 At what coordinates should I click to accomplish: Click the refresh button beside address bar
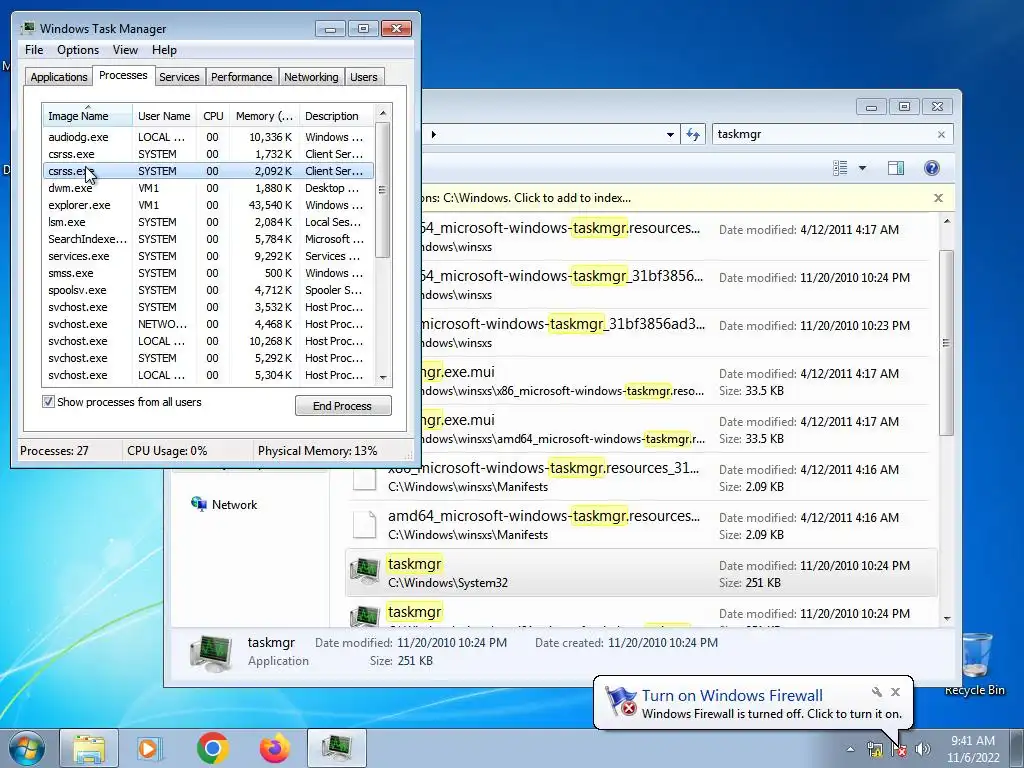pos(693,135)
